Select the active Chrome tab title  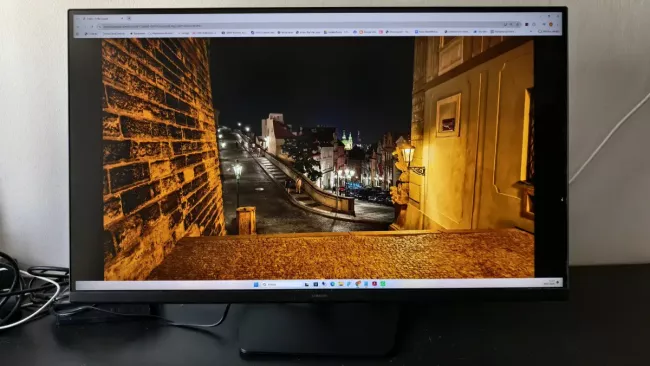(97, 19)
